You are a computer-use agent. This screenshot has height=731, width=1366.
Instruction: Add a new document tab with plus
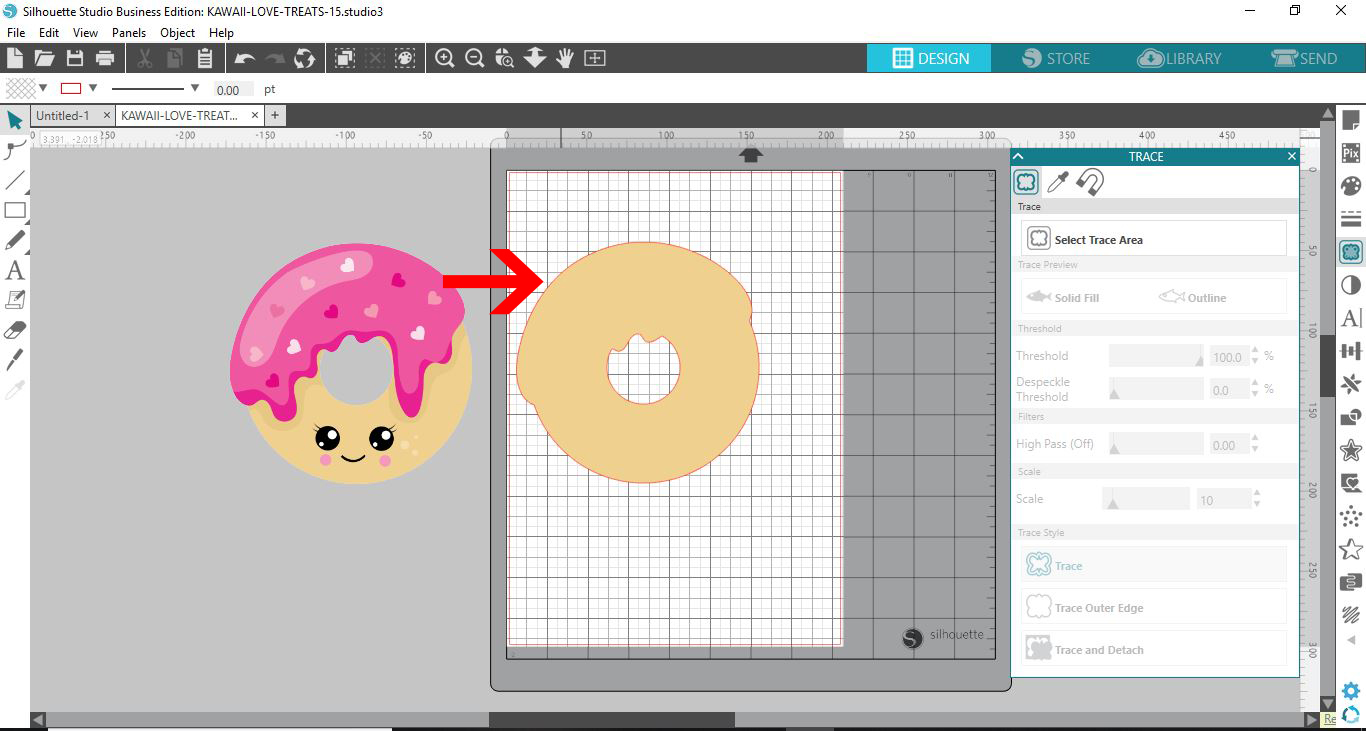275,116
